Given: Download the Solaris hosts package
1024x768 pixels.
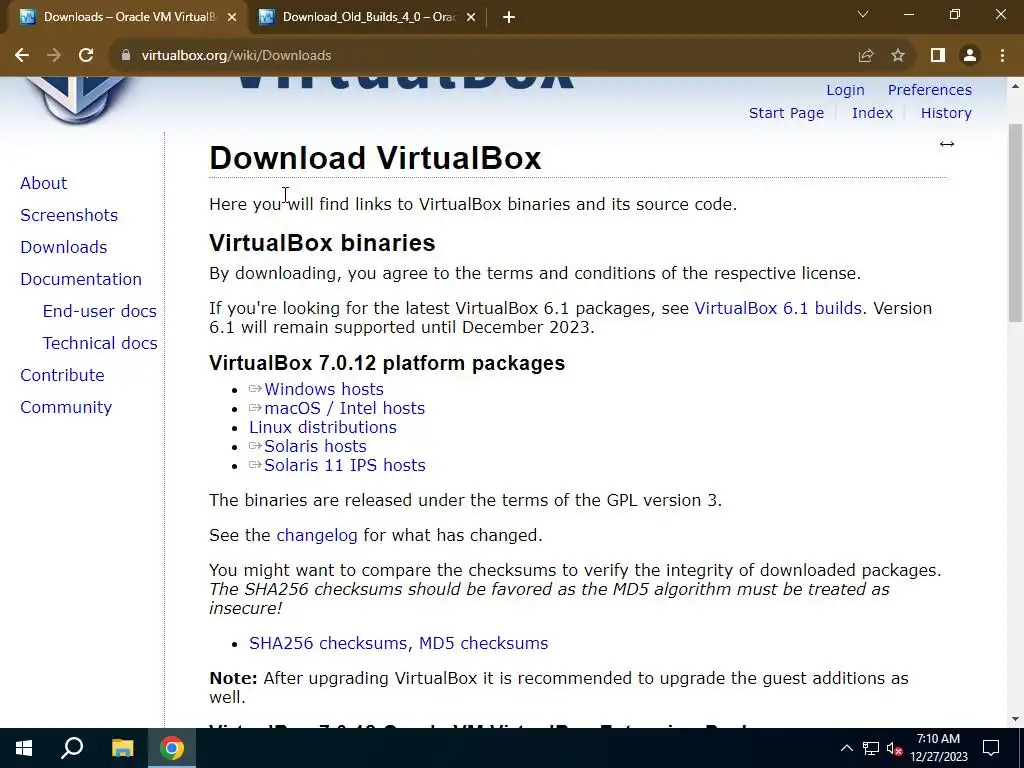Looking at the screenshot, I should [x=315, y=446].
